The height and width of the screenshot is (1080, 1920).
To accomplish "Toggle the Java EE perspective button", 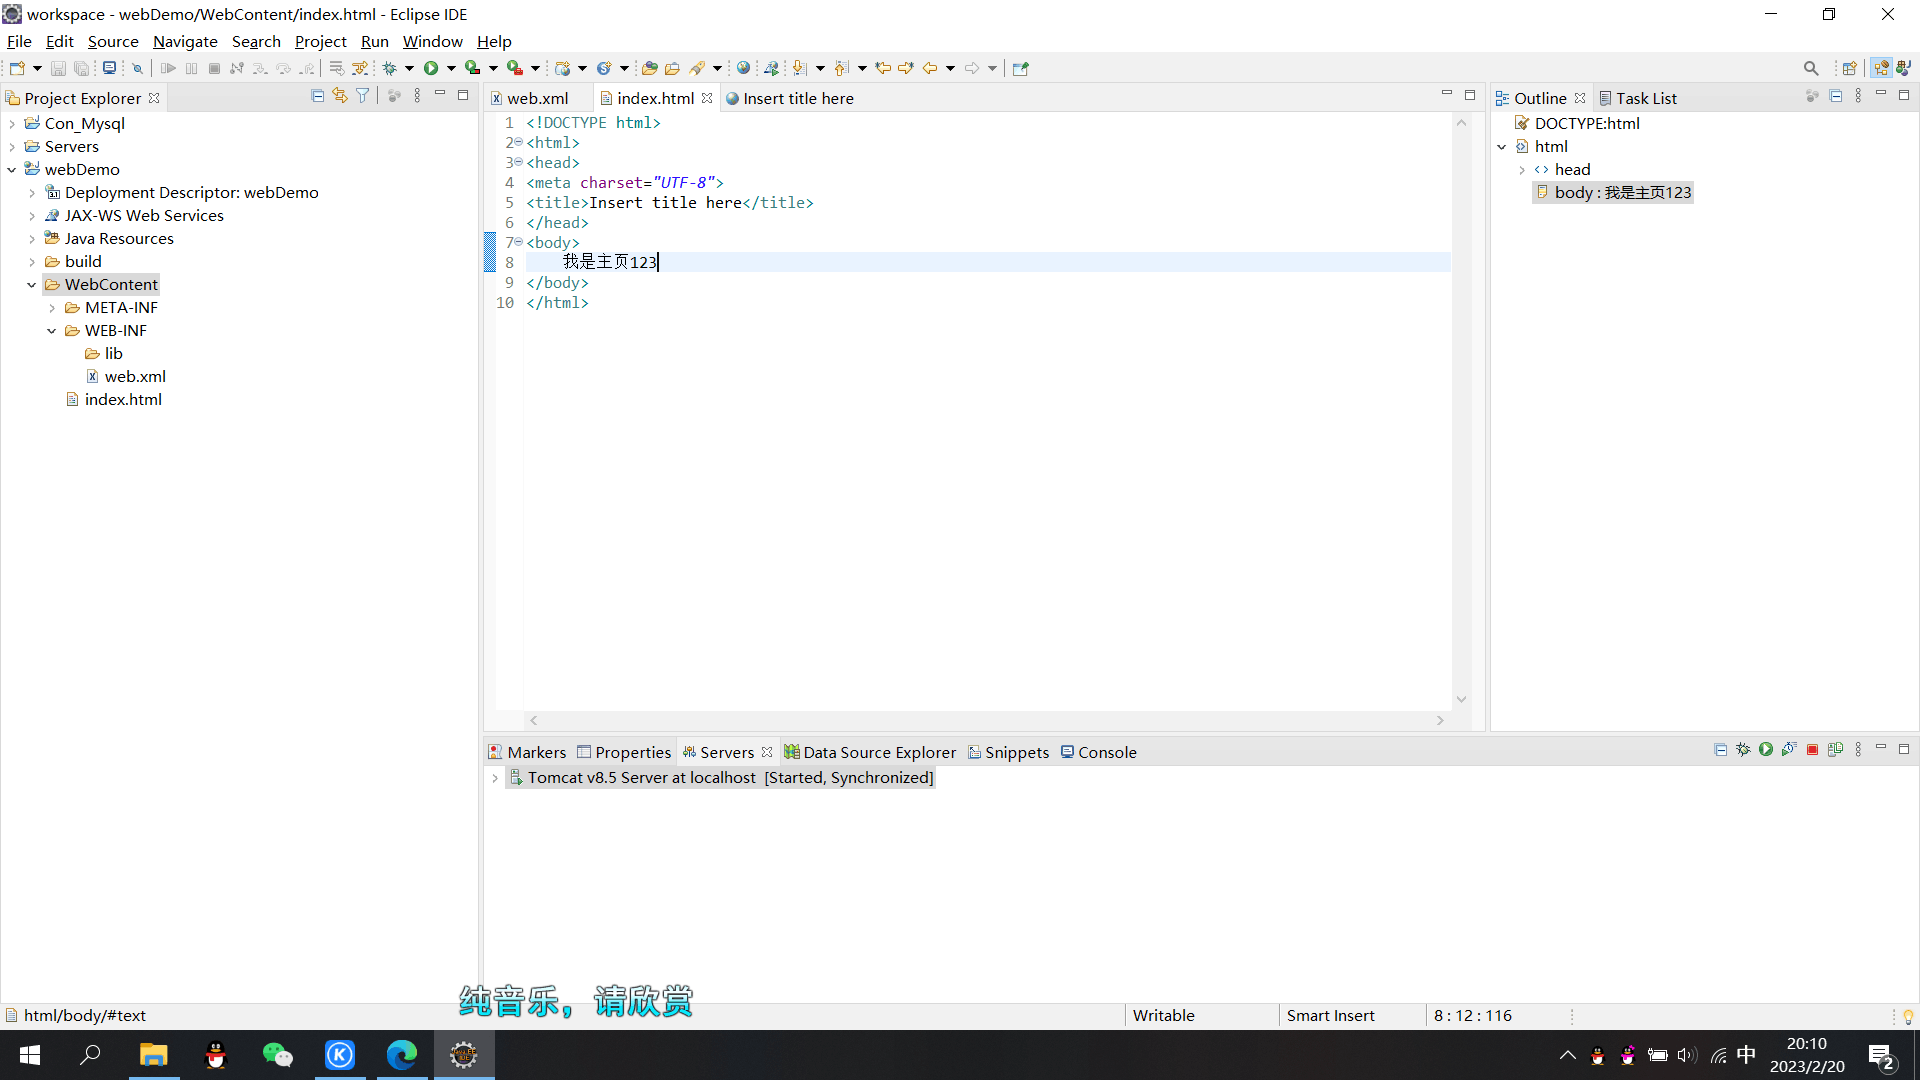I will (1881, 68).
